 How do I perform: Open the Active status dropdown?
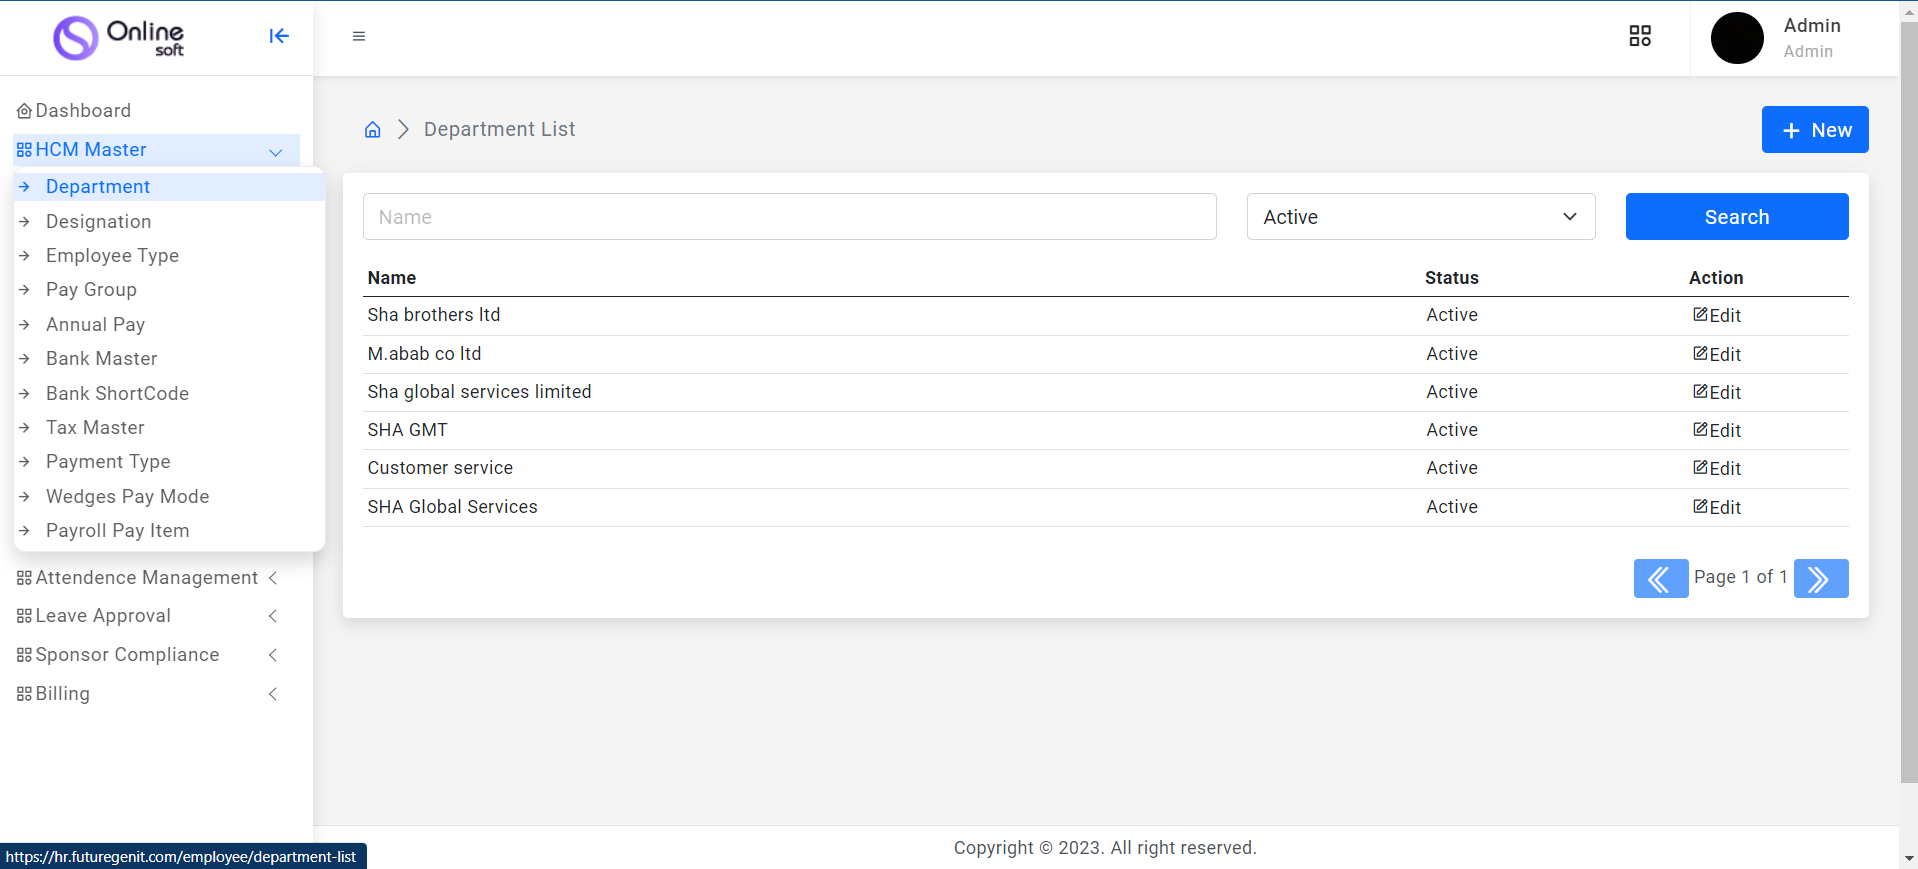click(x=1420, y=217)
